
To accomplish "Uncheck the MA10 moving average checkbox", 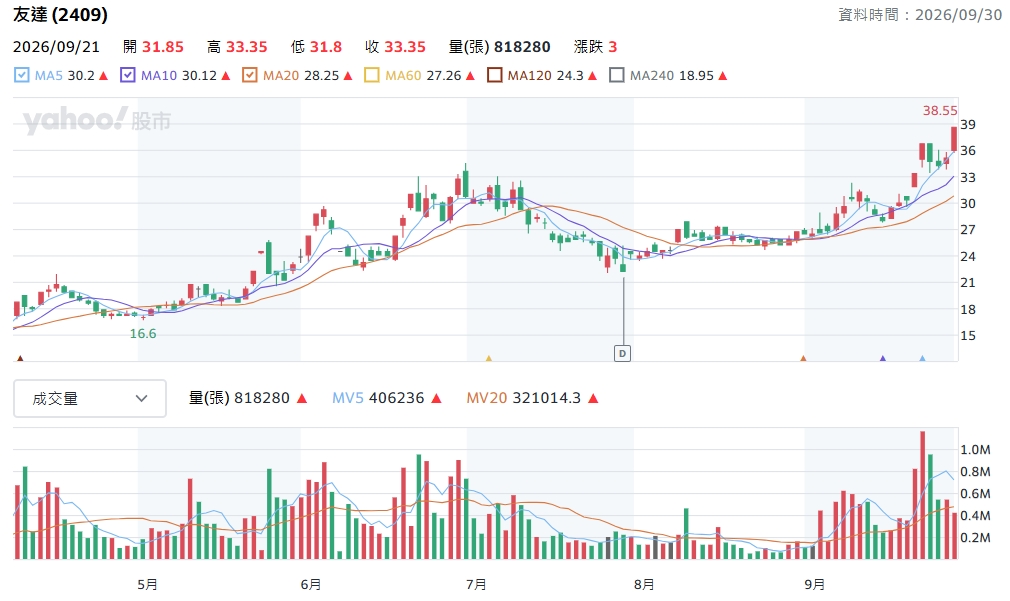I will tap(128, 75).
